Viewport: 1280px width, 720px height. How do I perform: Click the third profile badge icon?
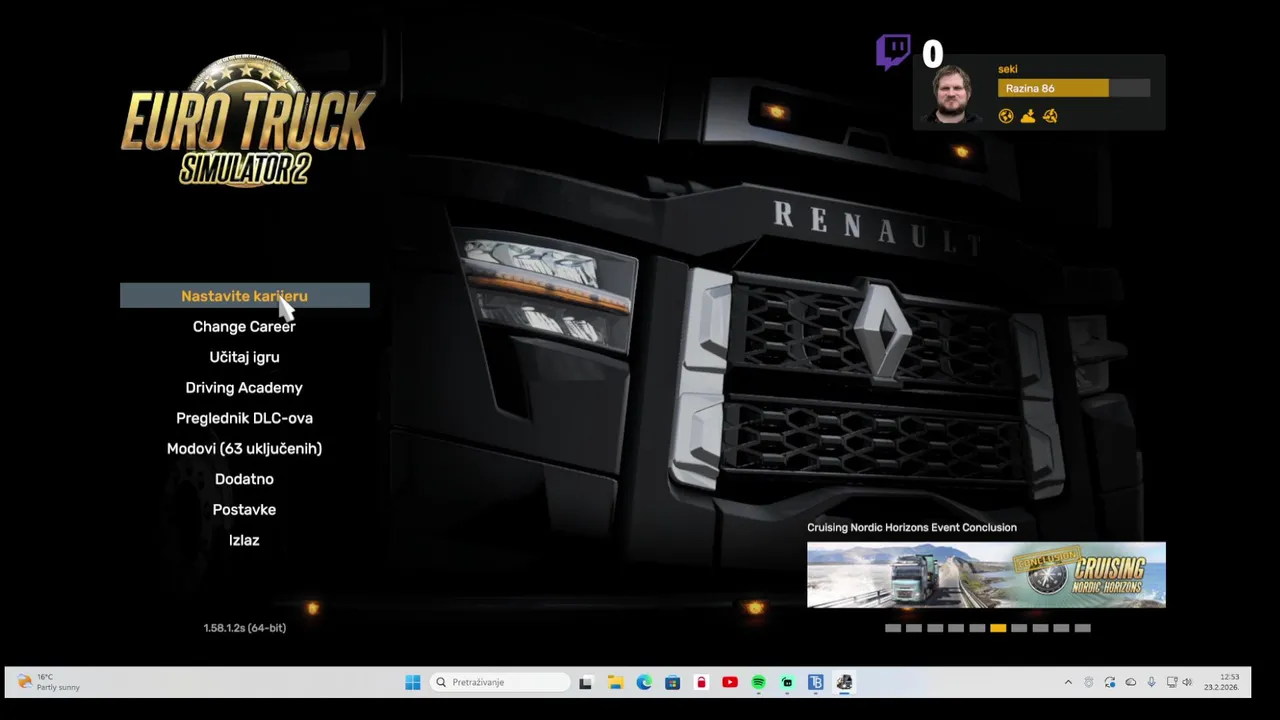pos(1050,116)
